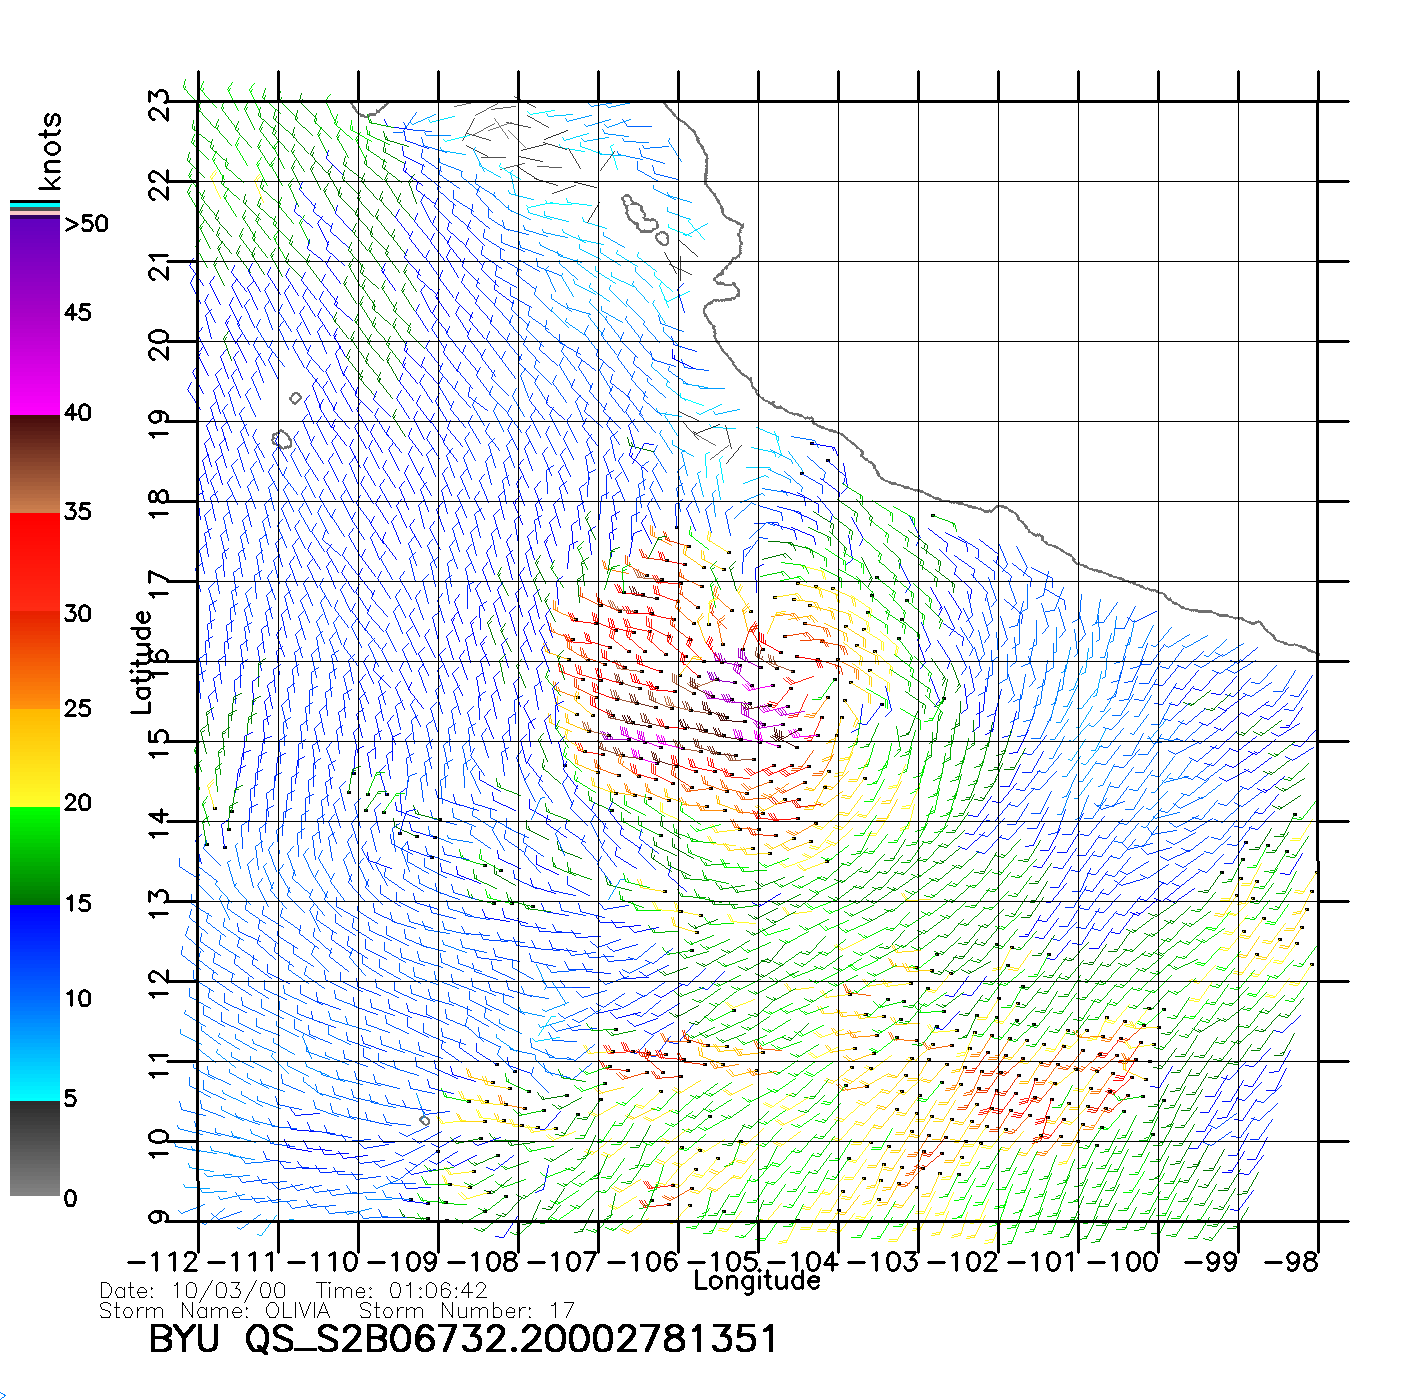Click the red 30-35 knots legend band
The height and width of the screenshot is (1400, 1420).
[35, 562]
